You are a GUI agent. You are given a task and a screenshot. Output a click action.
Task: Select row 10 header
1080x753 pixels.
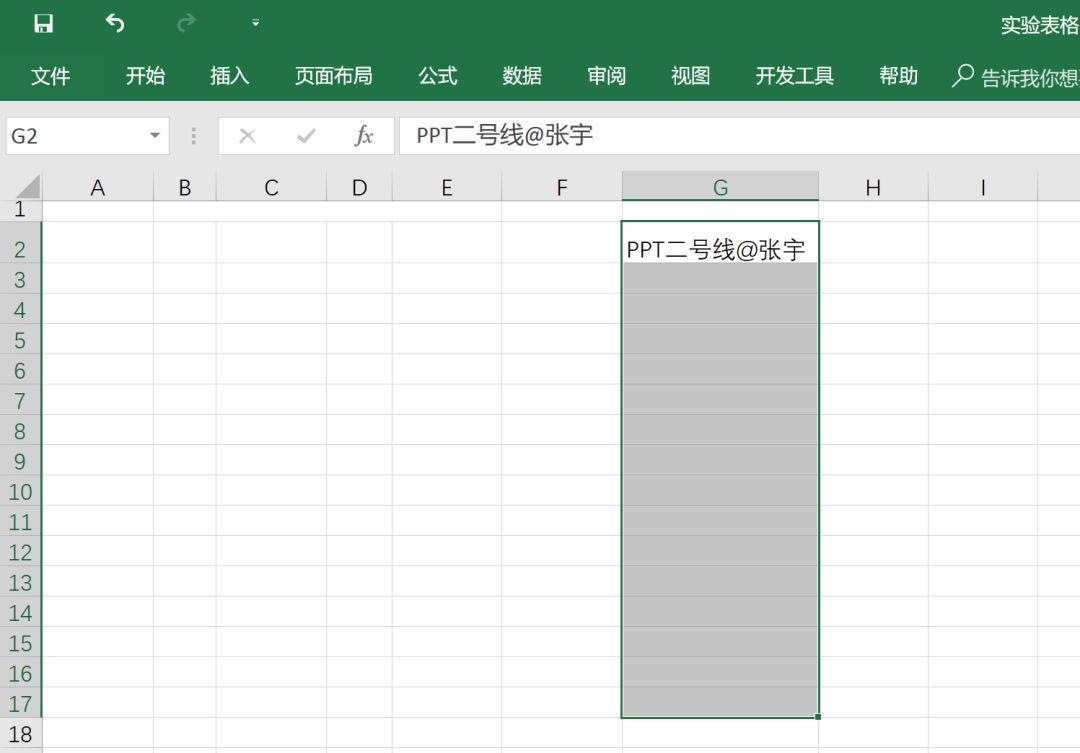pyautogui.click(x=20, y=492)
